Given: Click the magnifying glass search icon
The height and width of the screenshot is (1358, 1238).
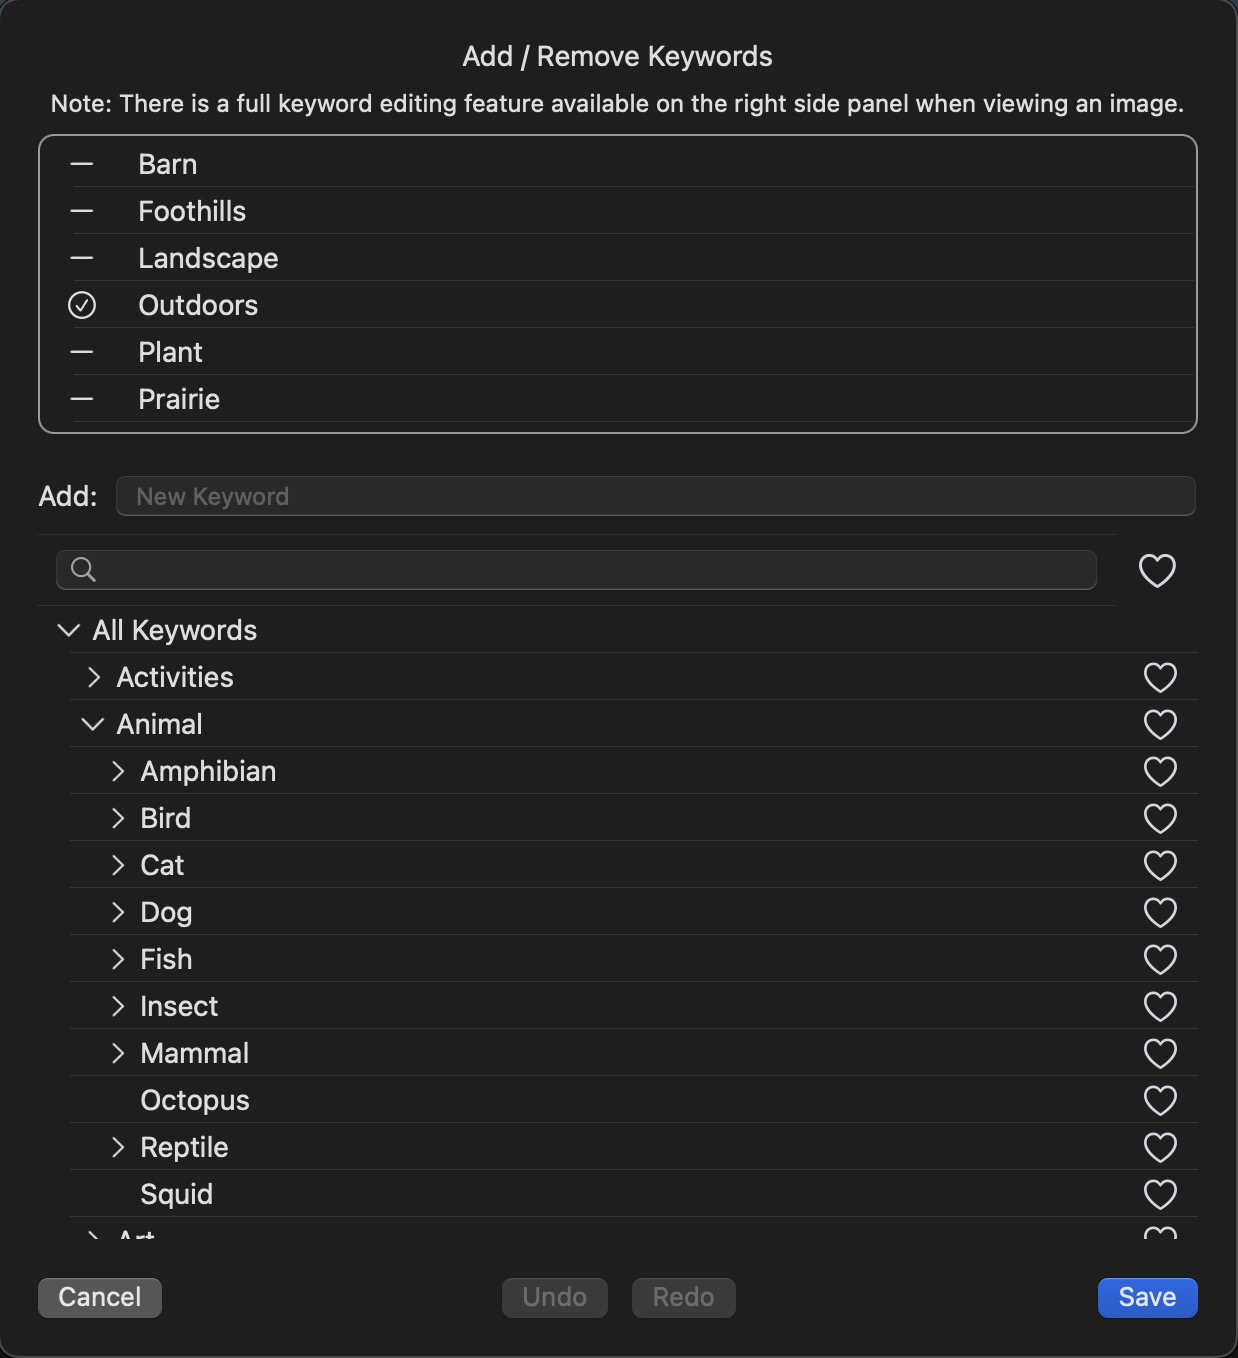Looking at the screenshot, I should click(x=84, y=570).
